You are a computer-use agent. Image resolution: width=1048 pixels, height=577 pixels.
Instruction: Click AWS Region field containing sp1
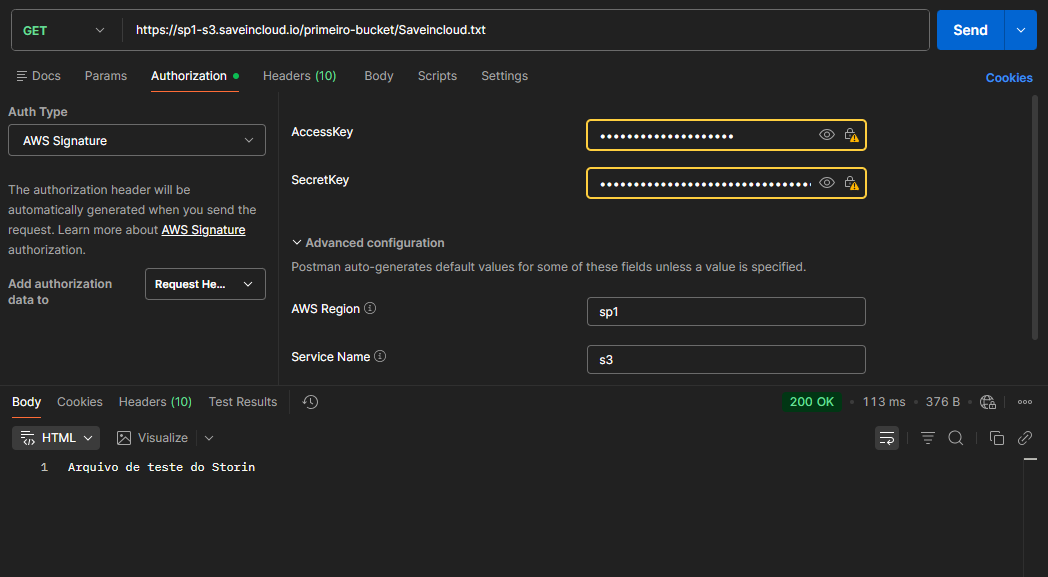point(726,312)
